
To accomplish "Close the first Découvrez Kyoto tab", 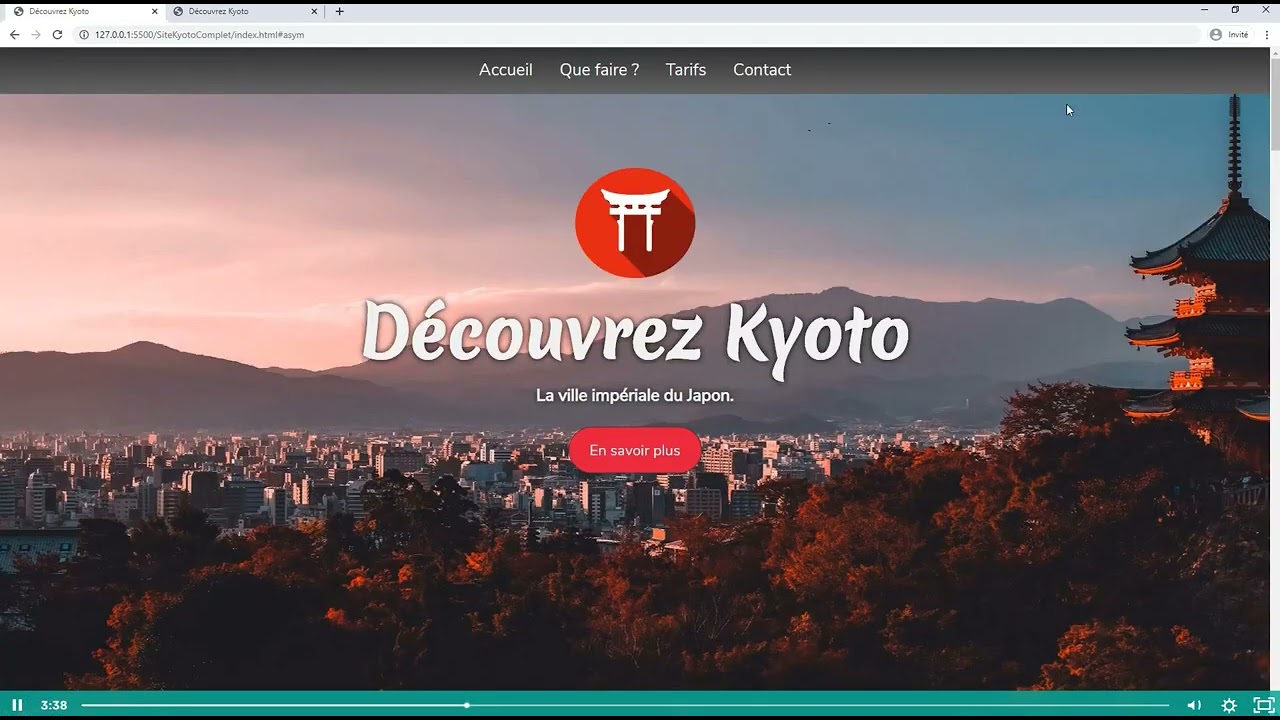I will [154, 11].
